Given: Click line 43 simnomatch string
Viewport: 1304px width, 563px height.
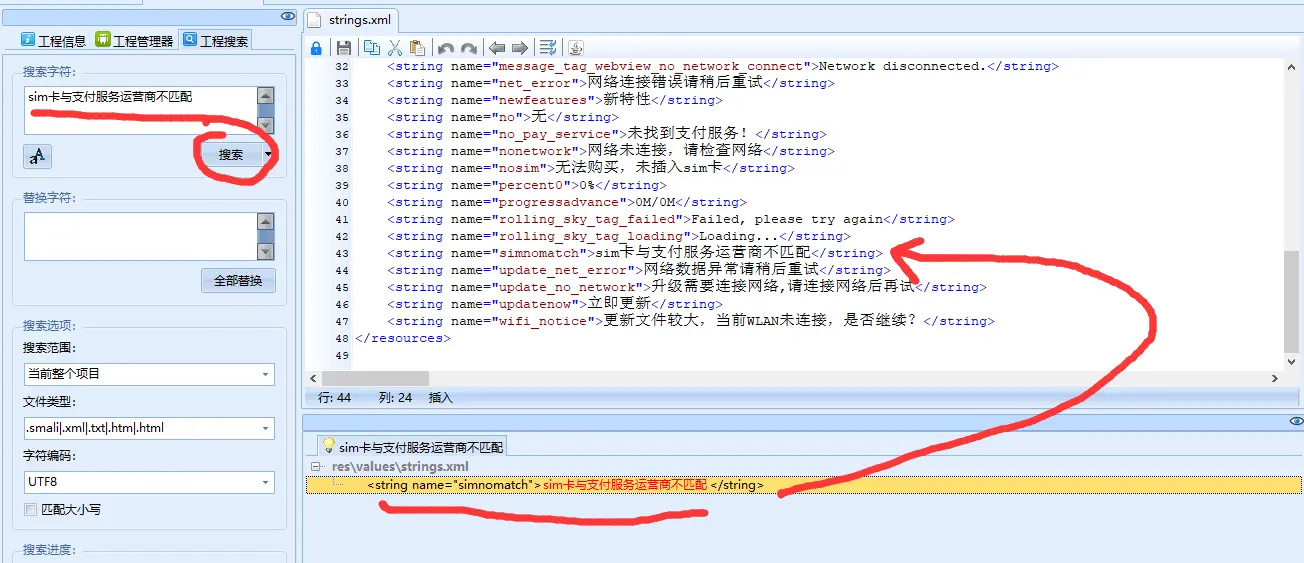Looking at the screenshot, I should pos(635,253).
